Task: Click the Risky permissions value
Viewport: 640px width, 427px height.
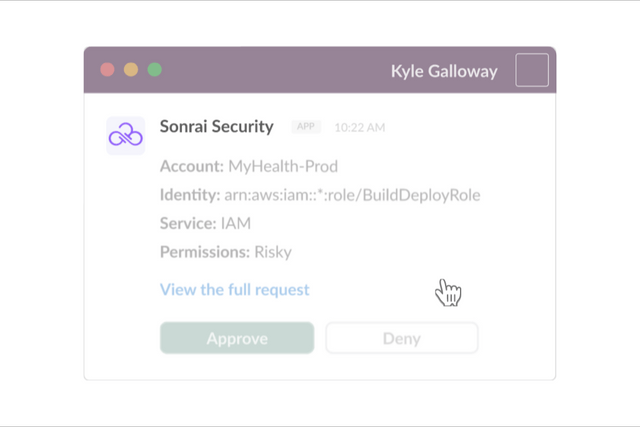Action: (x=273, y=252)
